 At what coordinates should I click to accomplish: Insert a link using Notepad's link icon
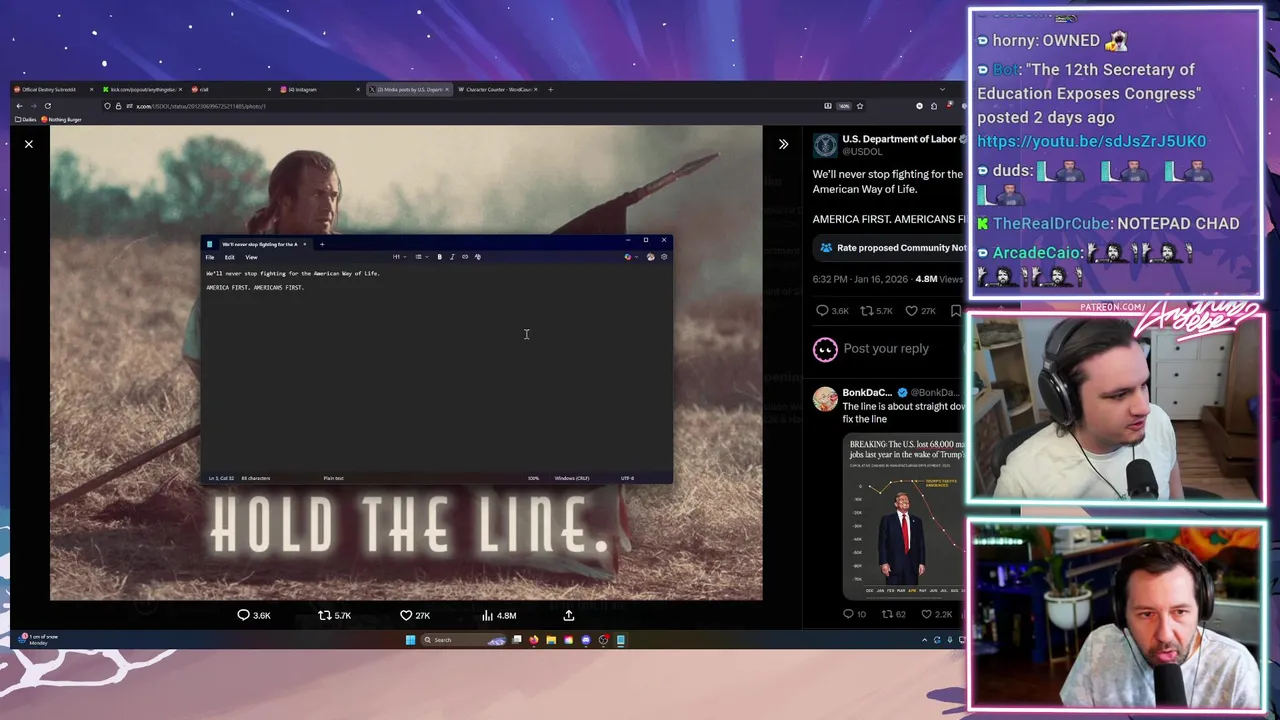464,257
